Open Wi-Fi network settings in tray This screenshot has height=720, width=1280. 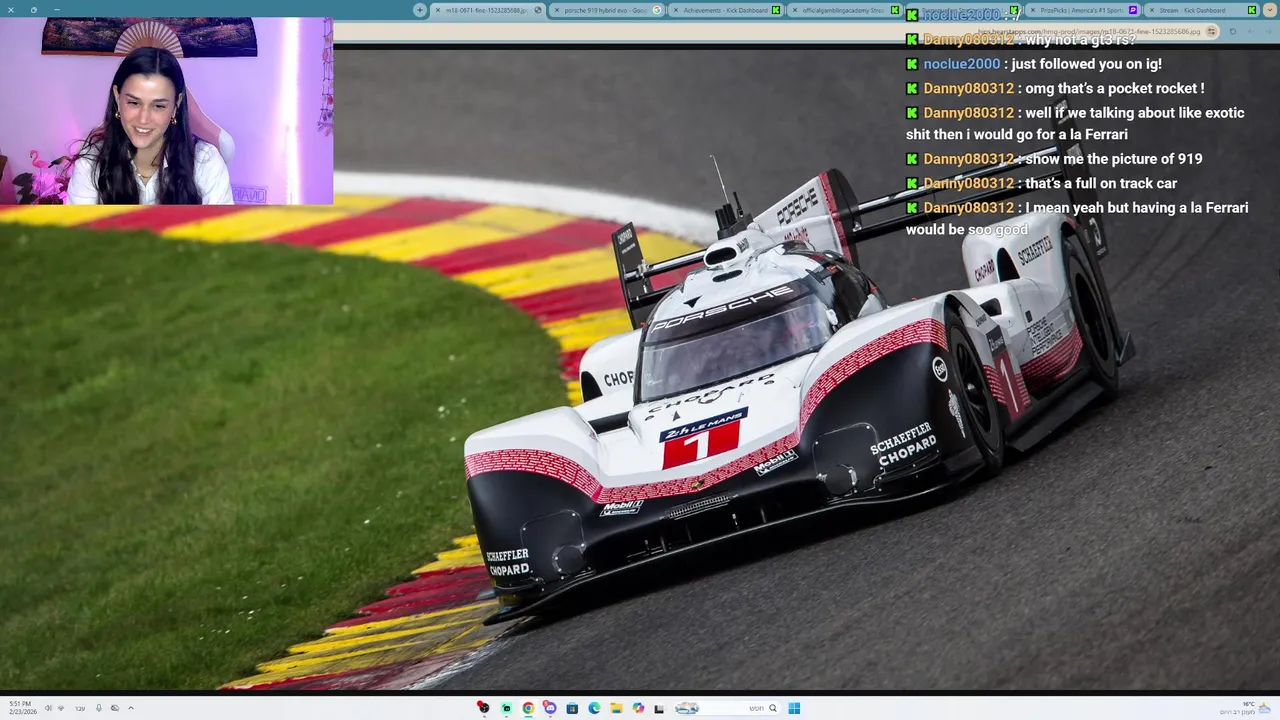point(61,708)
